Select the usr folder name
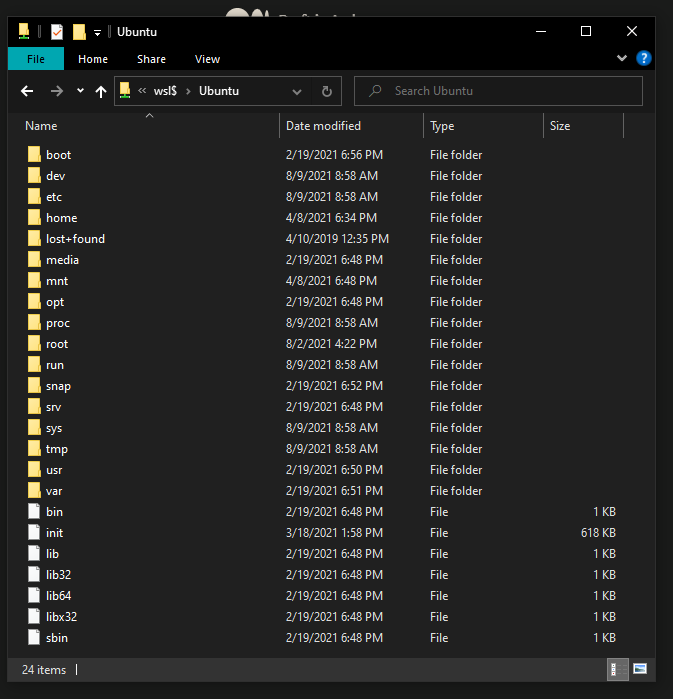 (54, 470)
